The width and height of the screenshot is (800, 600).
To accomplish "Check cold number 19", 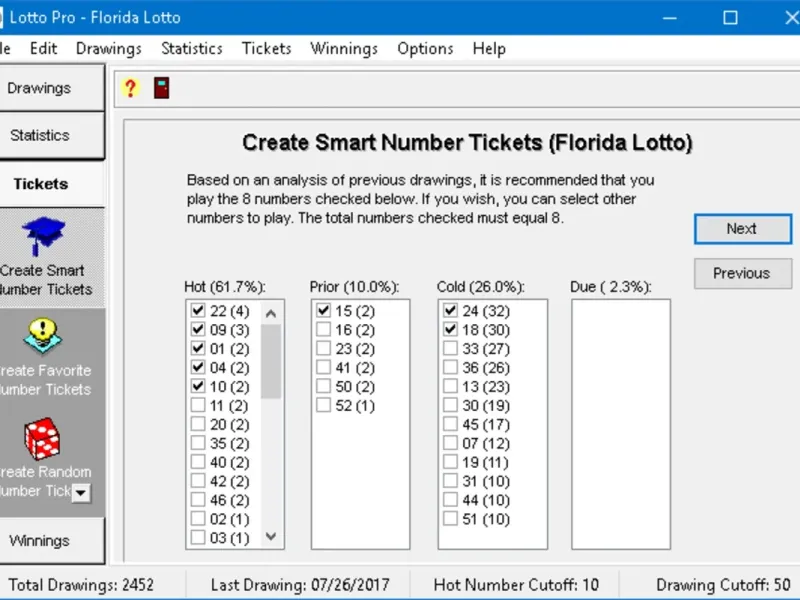I will click(450, 462).
